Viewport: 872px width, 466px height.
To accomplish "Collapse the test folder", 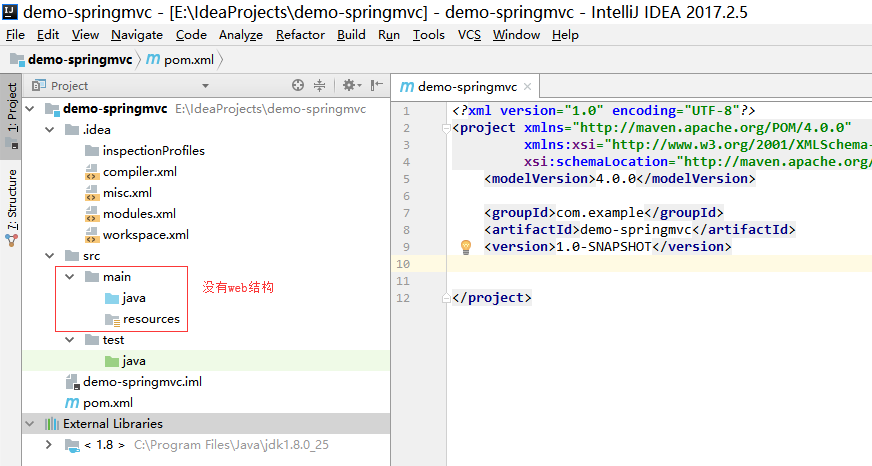I will (70, 340).
